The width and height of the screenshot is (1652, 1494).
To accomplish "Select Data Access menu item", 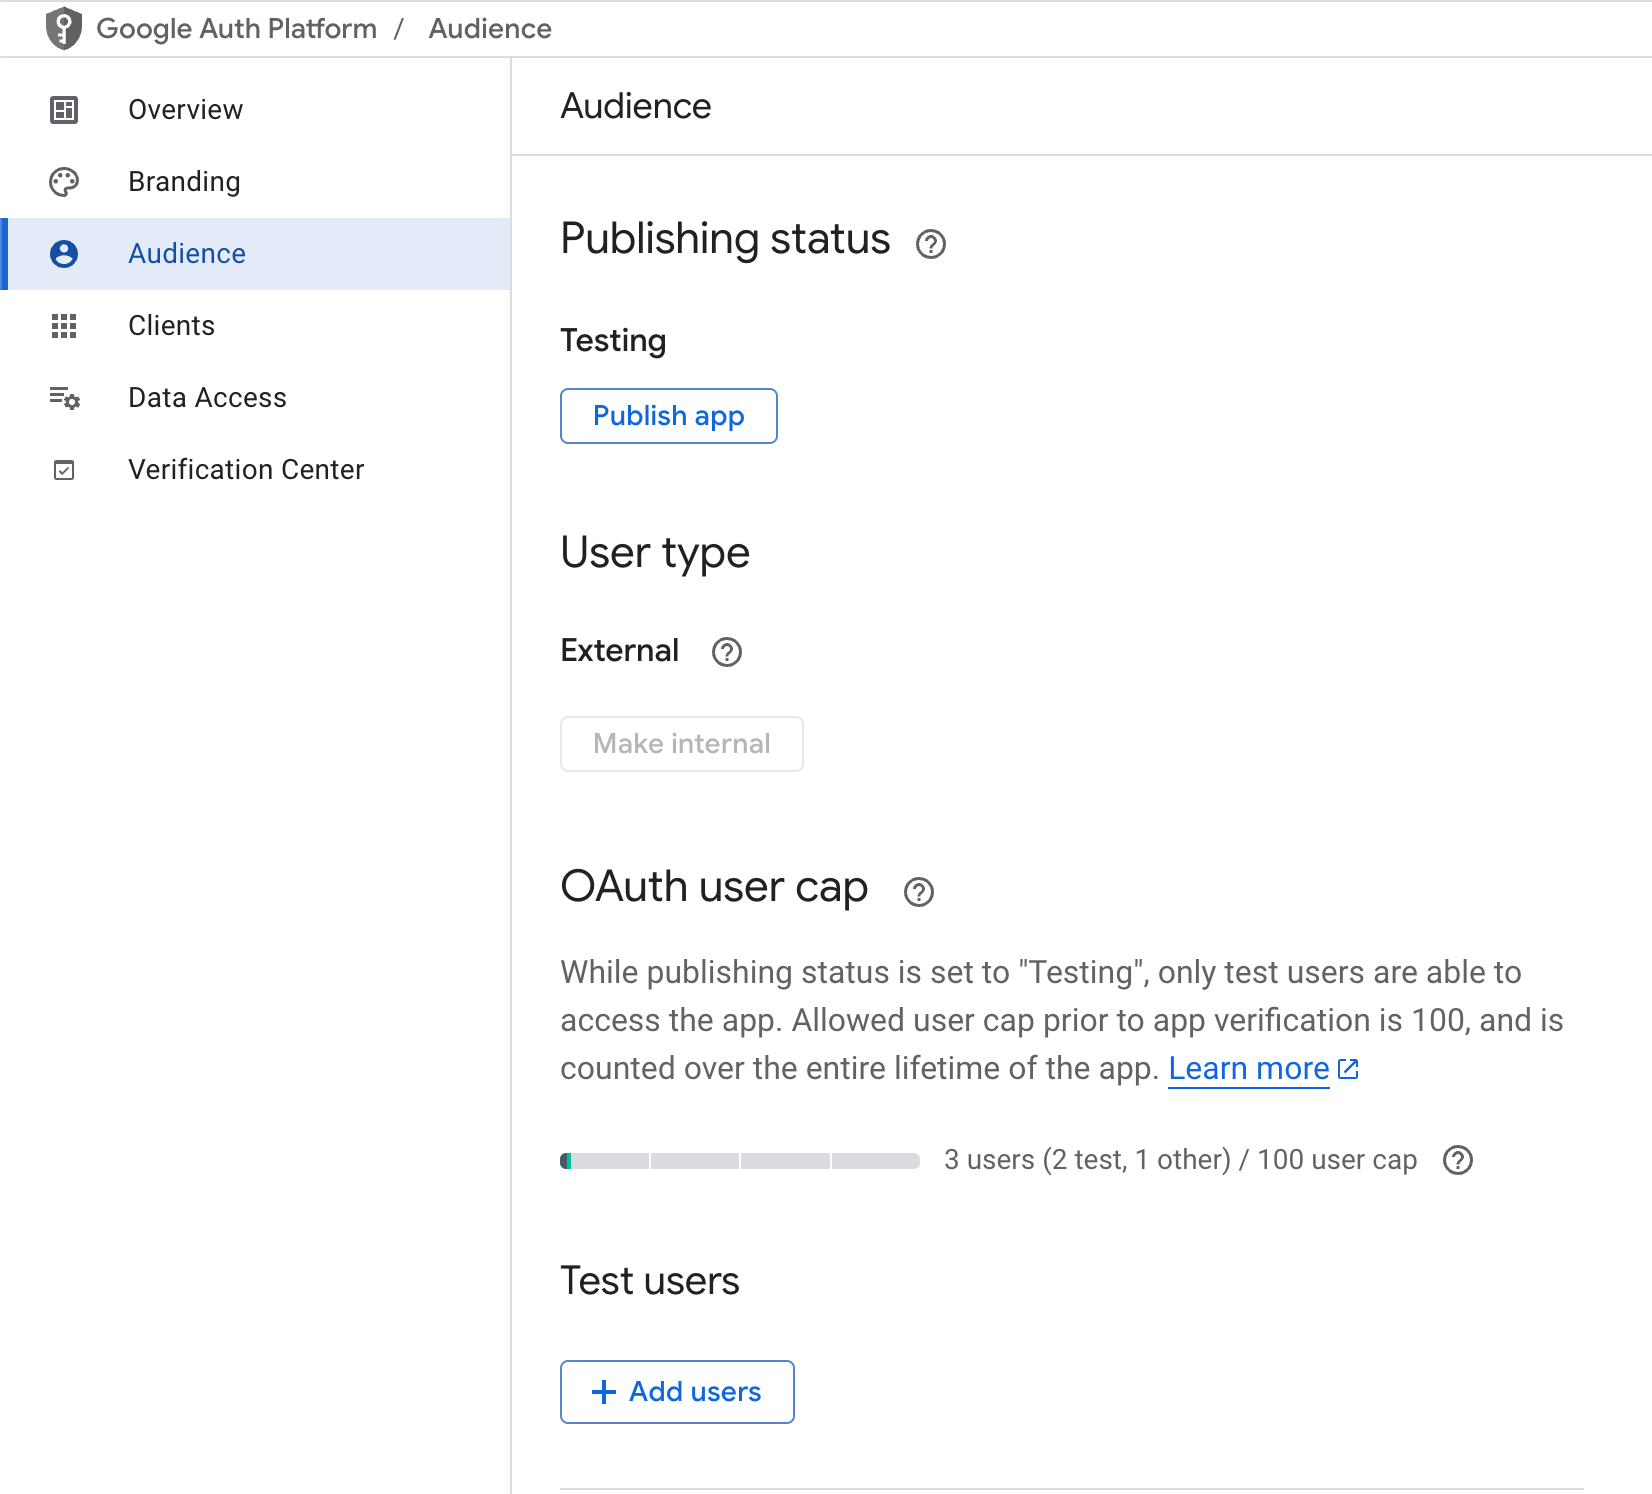I will tap(207, 398).
